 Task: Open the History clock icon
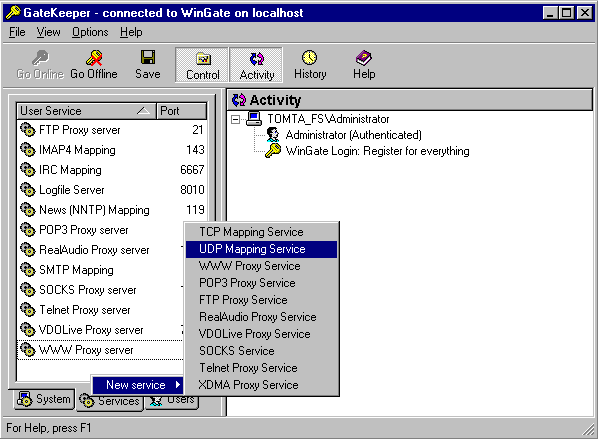[310, 58]
